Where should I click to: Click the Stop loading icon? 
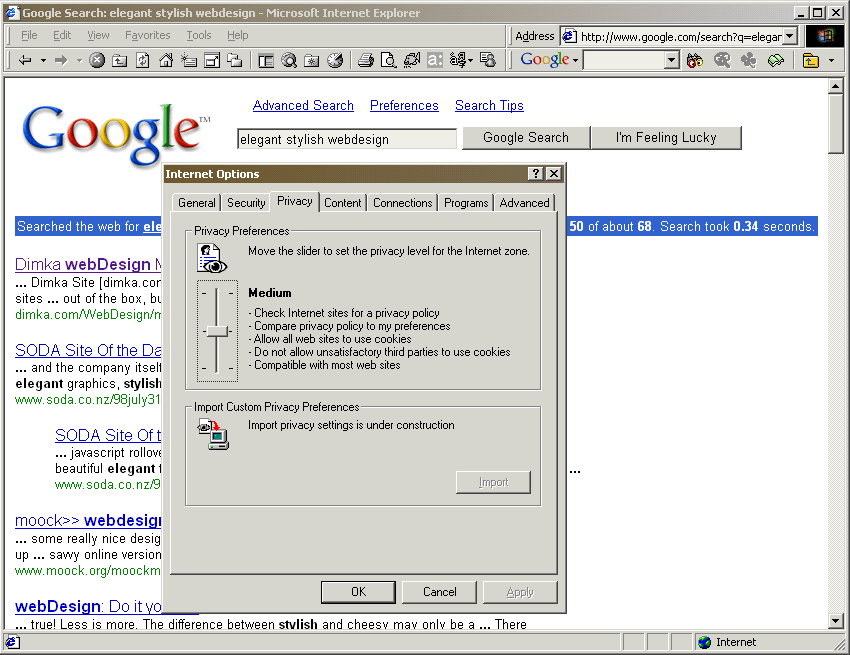97,60
